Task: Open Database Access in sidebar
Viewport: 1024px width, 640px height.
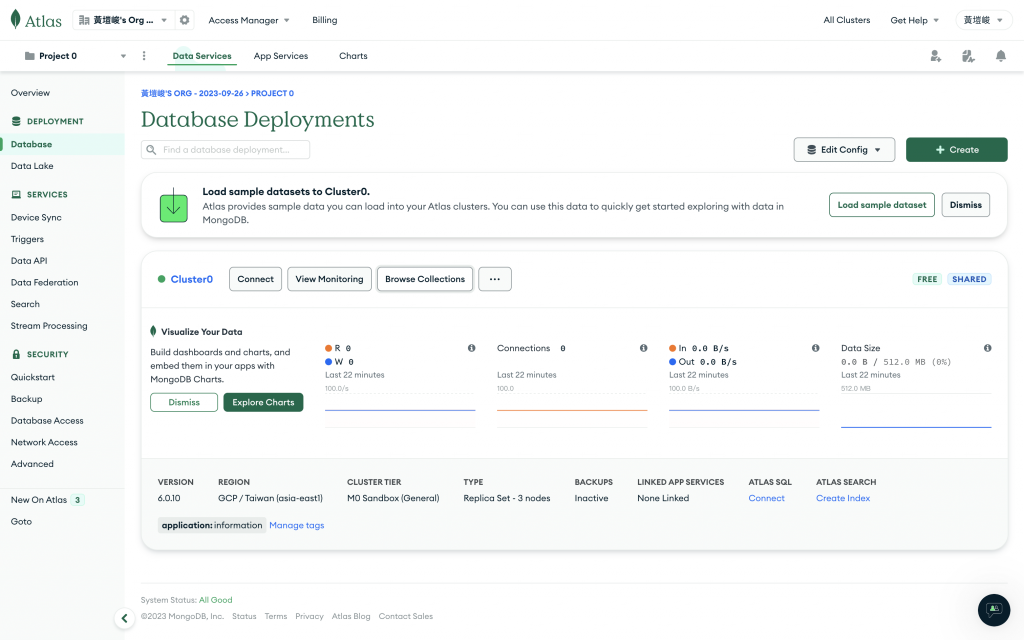Action: 47,421
